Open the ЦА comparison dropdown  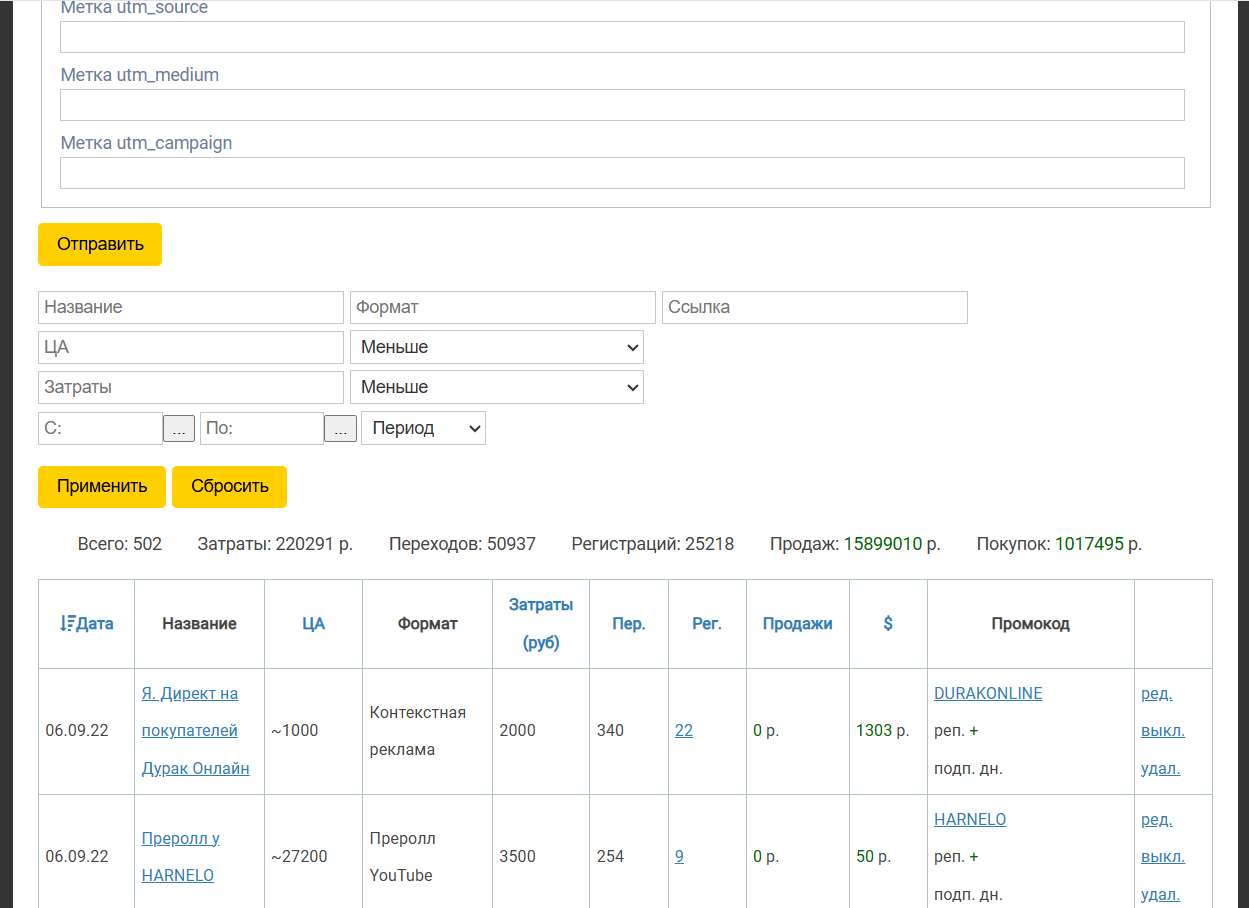click(x=497, y=347)
